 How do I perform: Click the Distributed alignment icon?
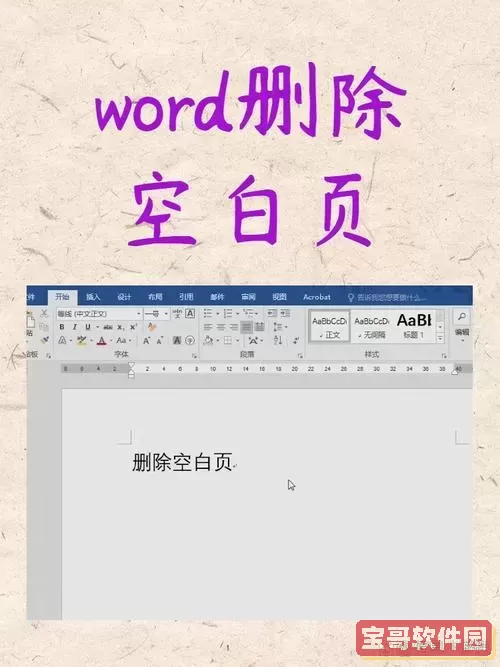click(260, 327)
